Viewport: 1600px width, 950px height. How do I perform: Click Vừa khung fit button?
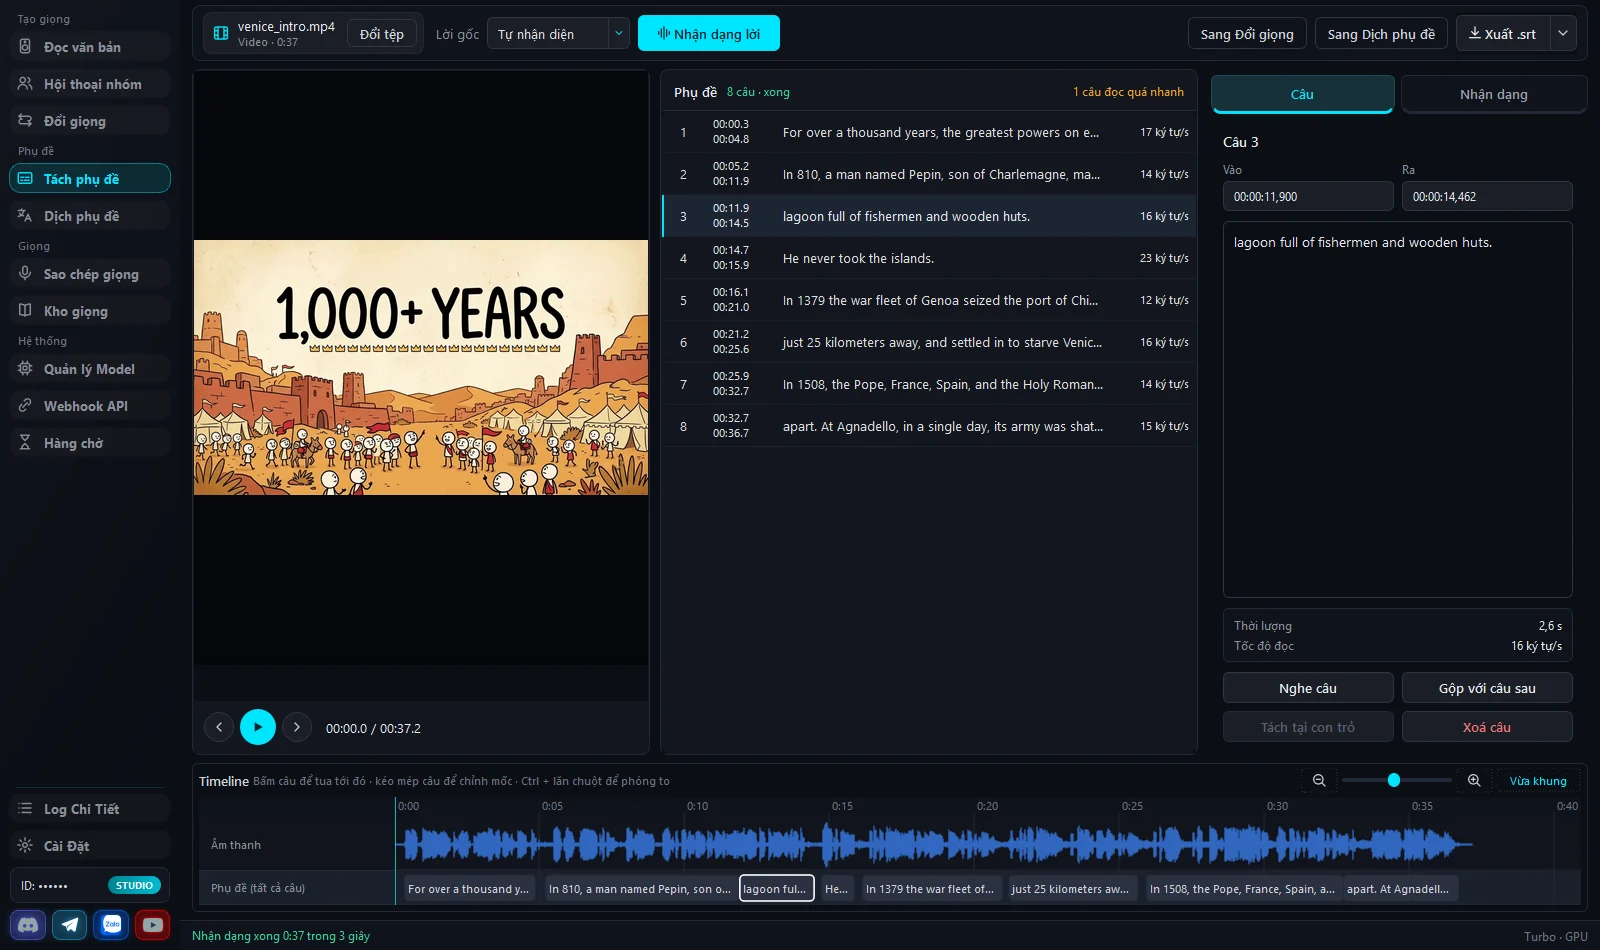click(1538, 781)
